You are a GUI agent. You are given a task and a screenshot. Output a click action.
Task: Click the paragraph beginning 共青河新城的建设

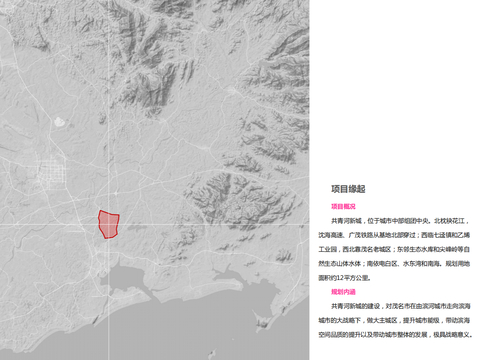click(x=395, y=320)
